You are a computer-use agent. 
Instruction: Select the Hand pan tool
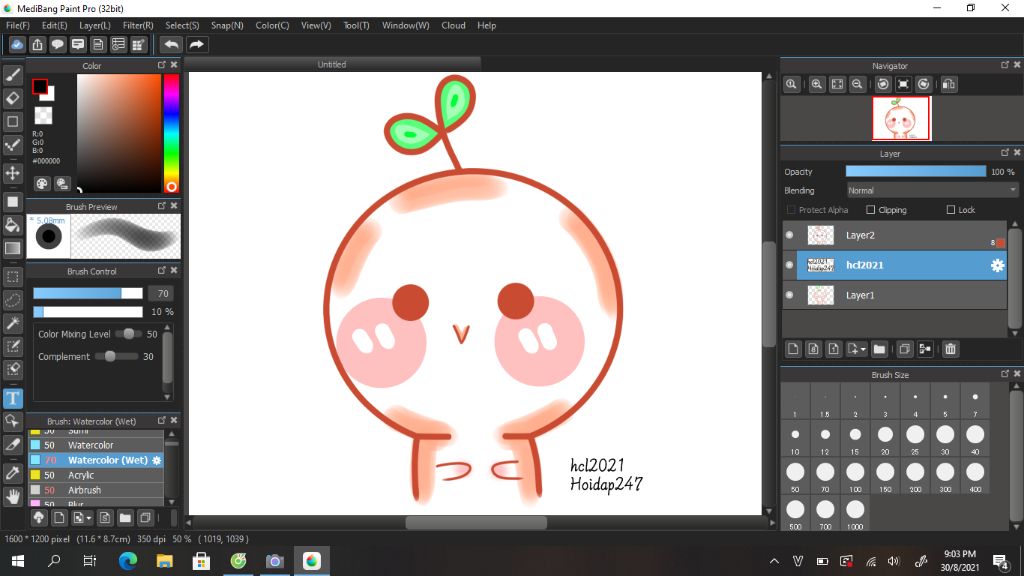coord(12,496)
